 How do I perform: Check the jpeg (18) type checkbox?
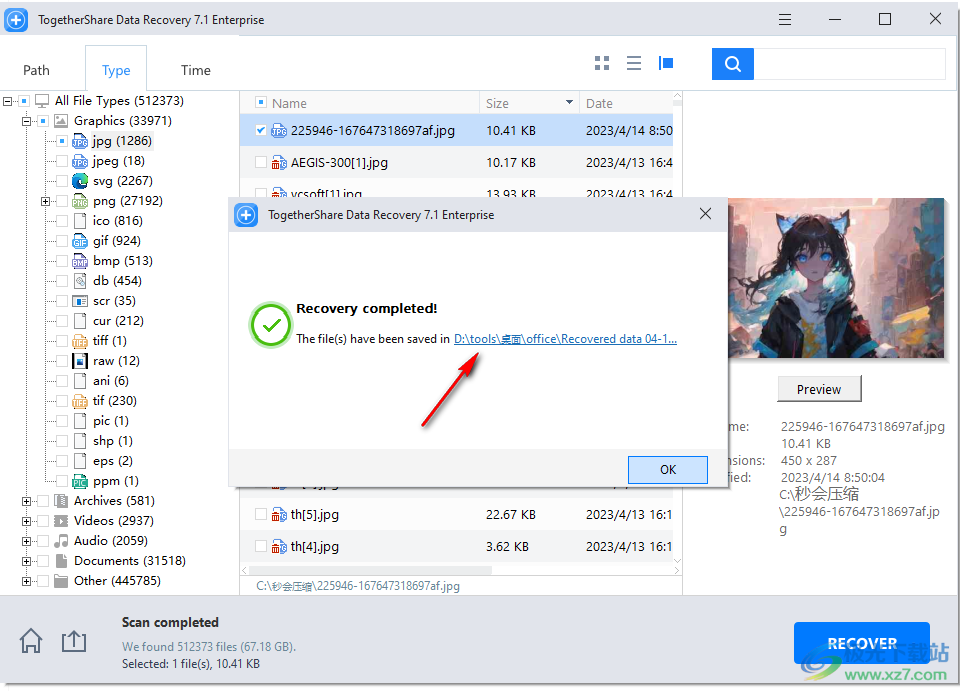[x=61, y=162]
